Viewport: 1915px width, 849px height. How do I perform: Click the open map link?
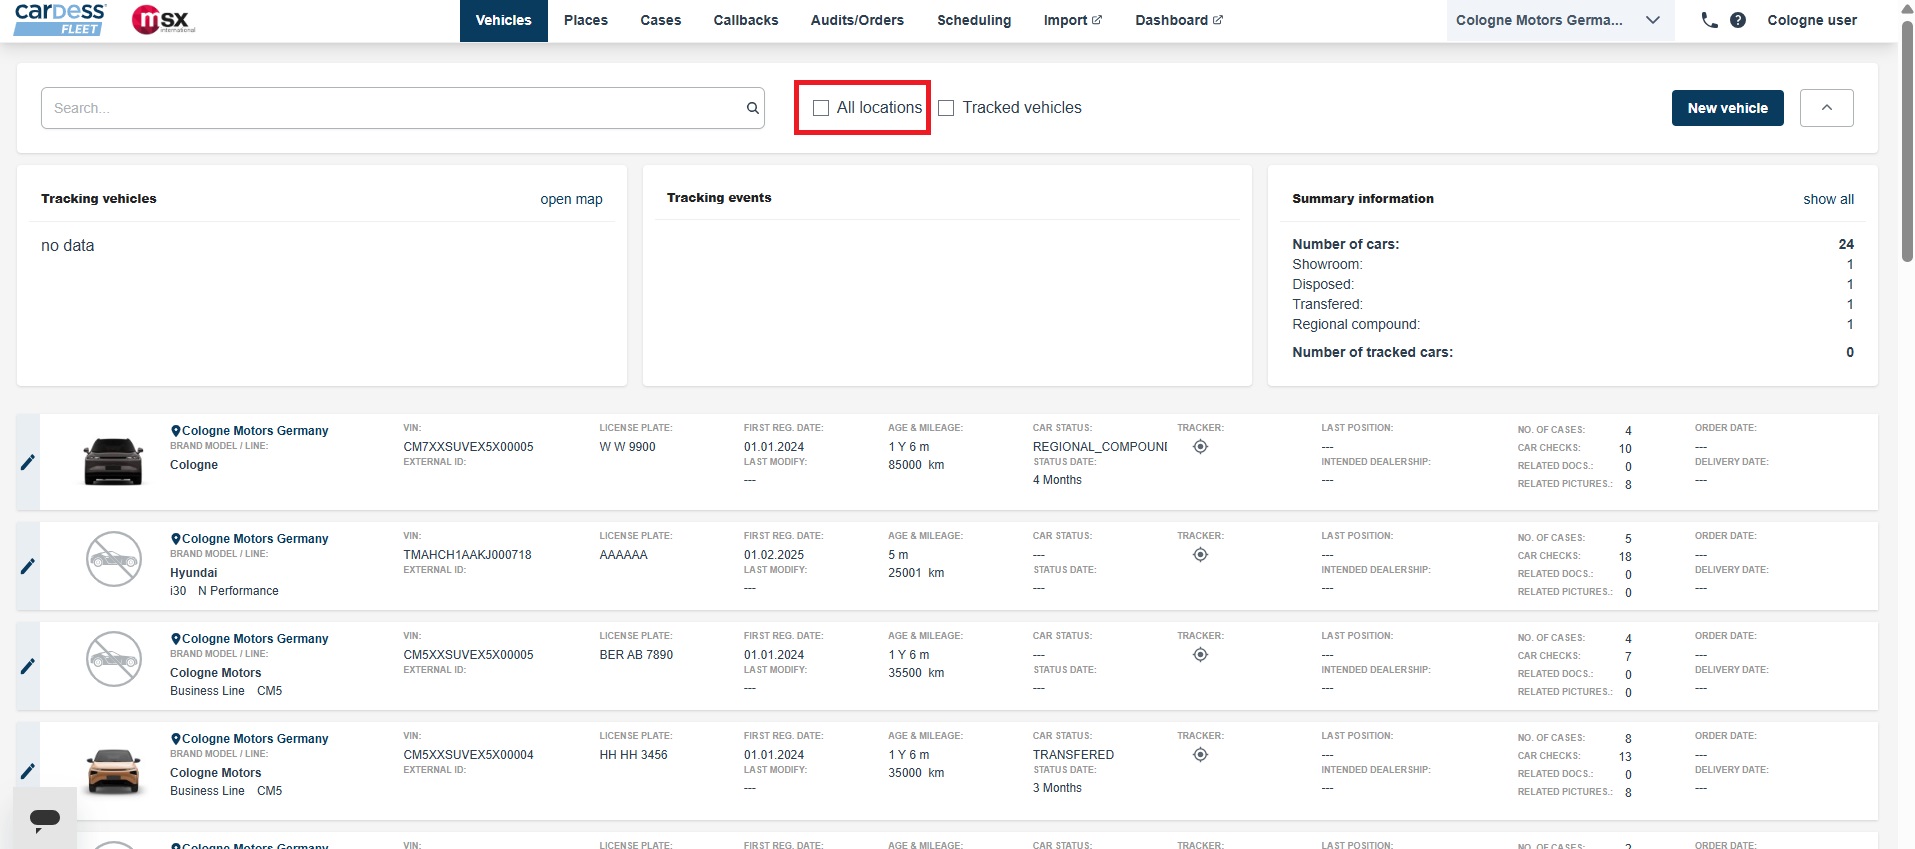click(x=571, y=199)
